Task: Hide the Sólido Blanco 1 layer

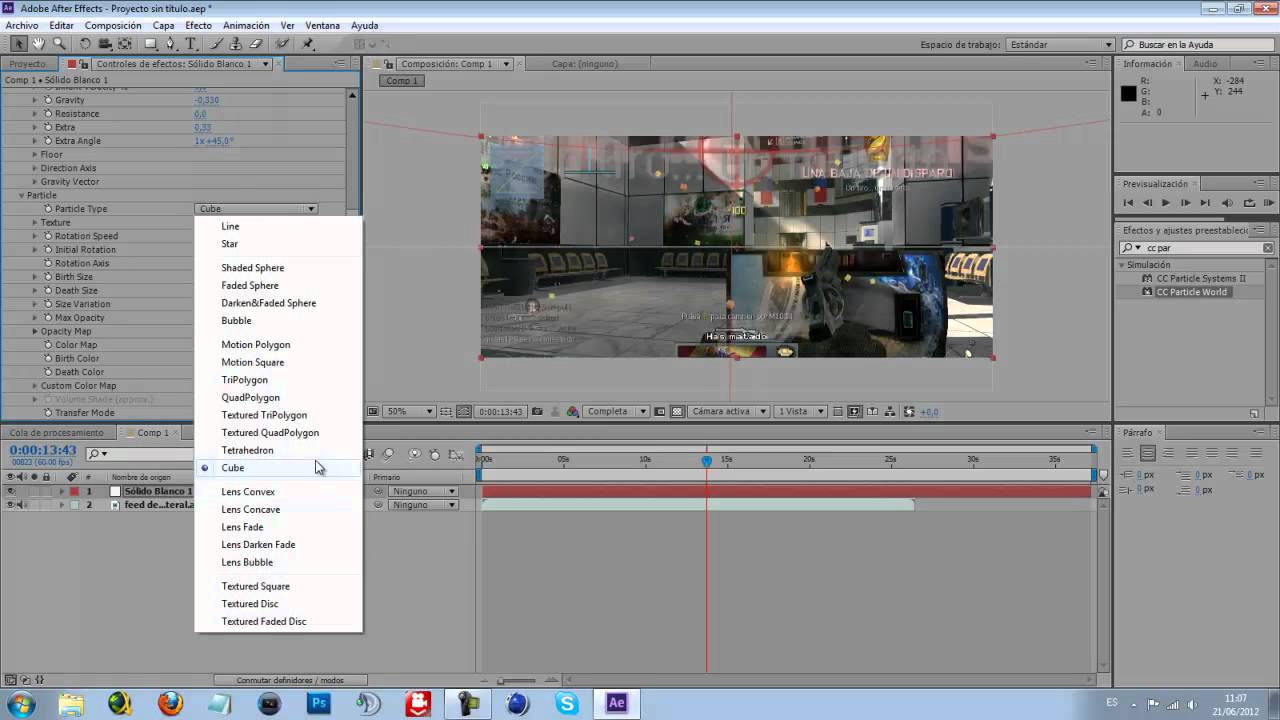Action: 11,491
